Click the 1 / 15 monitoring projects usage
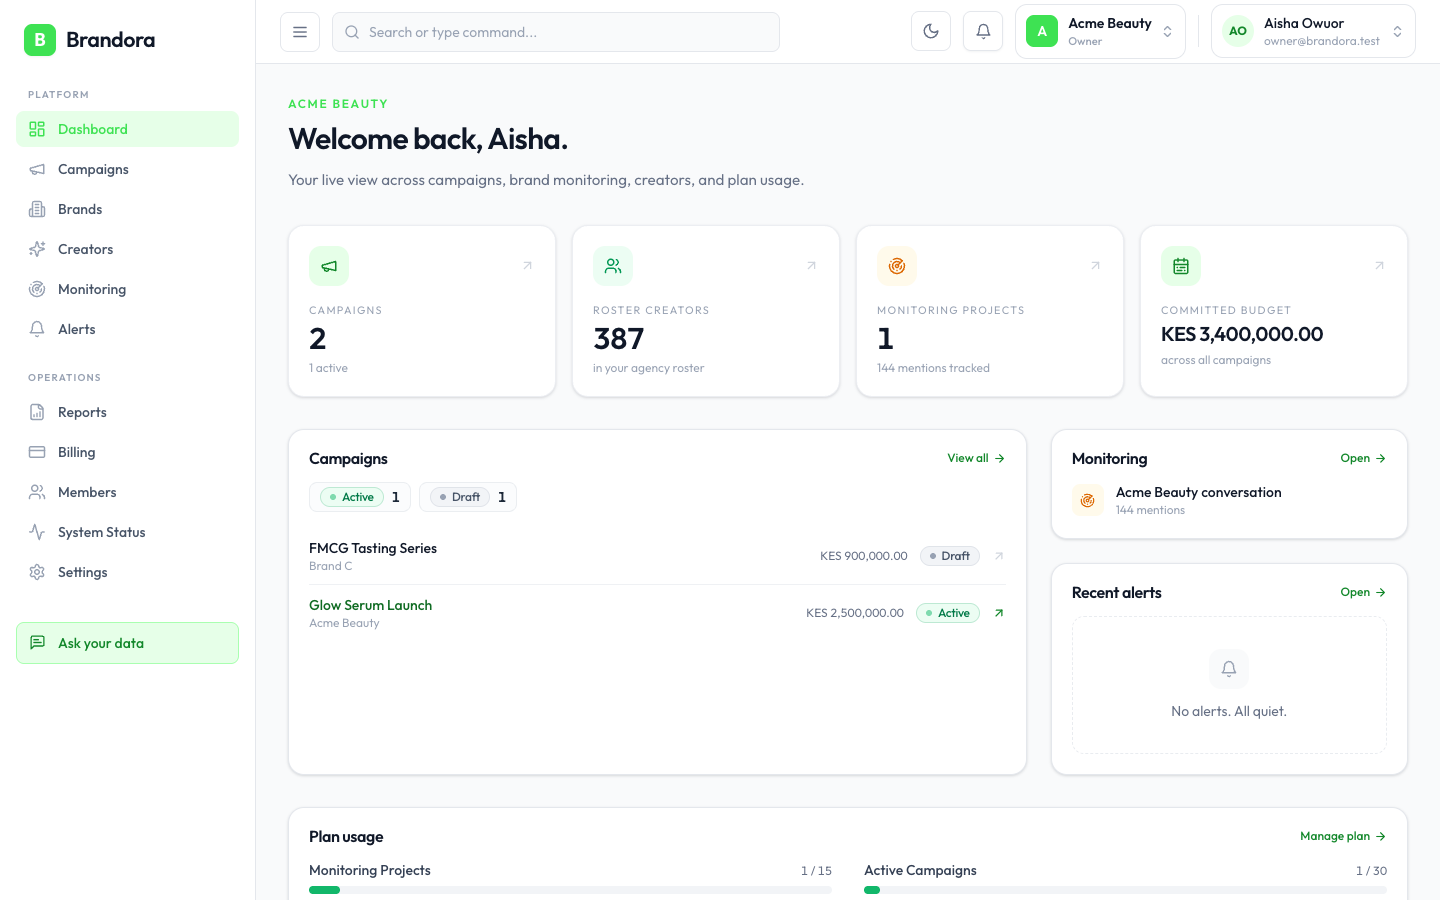 (816, 871)
